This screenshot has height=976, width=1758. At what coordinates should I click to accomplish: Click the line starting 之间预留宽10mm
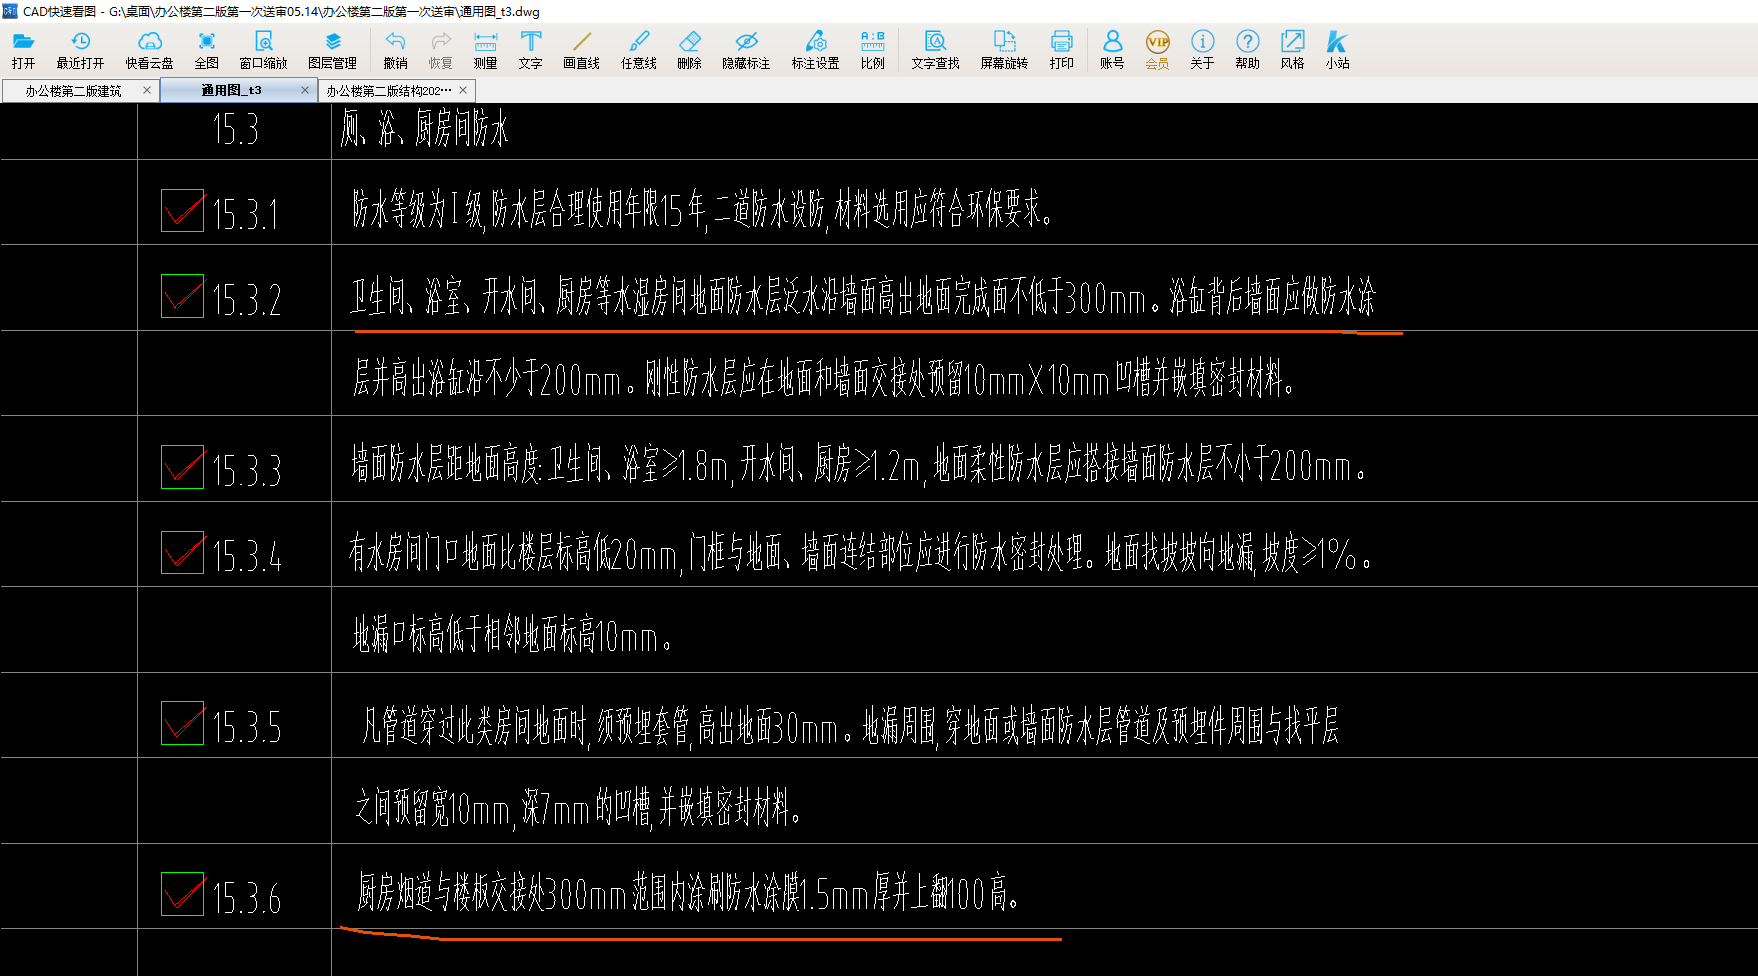578,806
